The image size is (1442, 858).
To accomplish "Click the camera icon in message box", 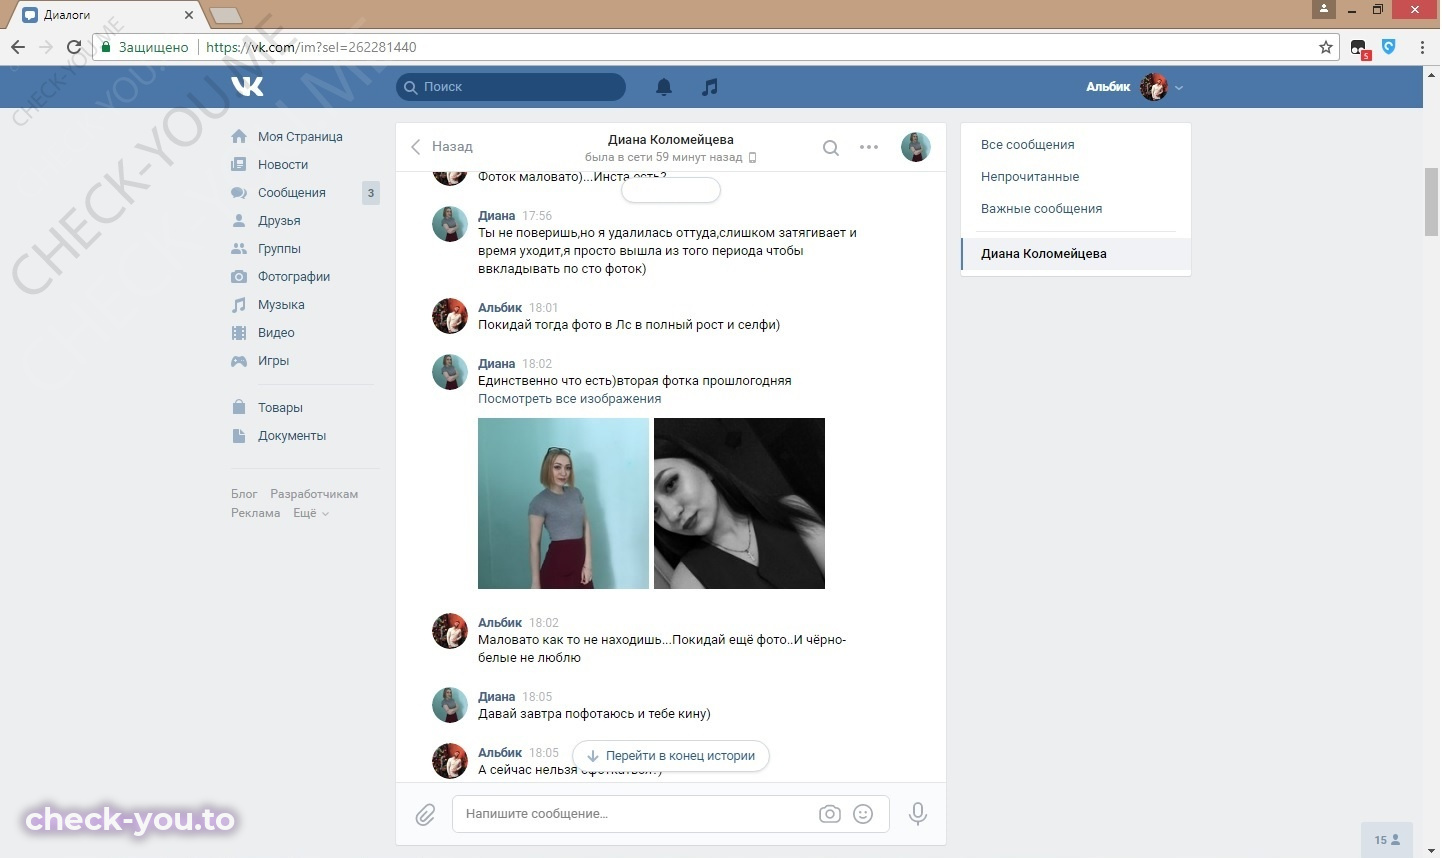I will pos(830,814).
